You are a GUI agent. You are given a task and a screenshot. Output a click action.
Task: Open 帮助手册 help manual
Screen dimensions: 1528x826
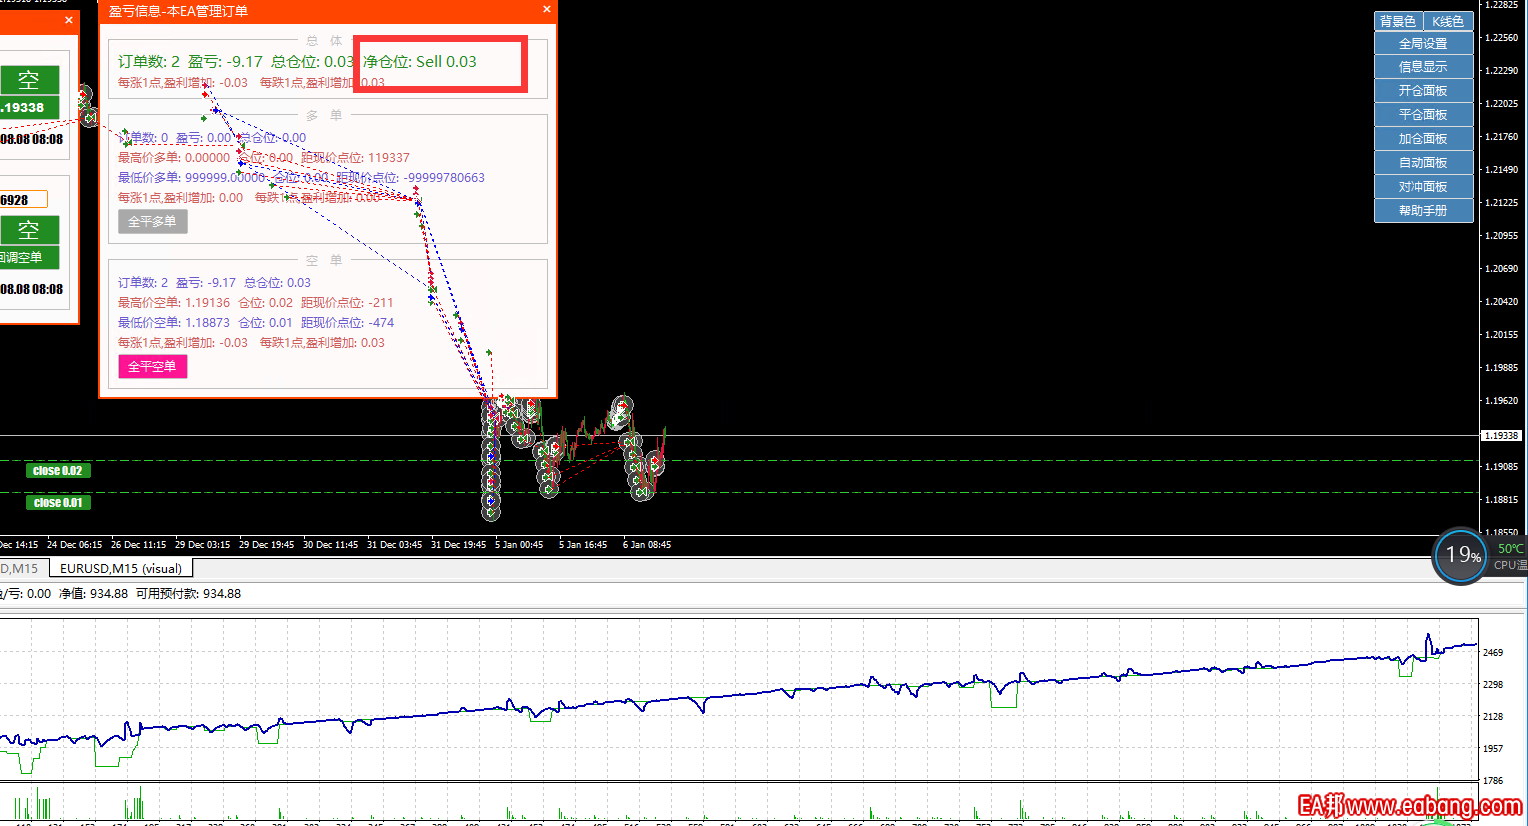point(1423,211)
